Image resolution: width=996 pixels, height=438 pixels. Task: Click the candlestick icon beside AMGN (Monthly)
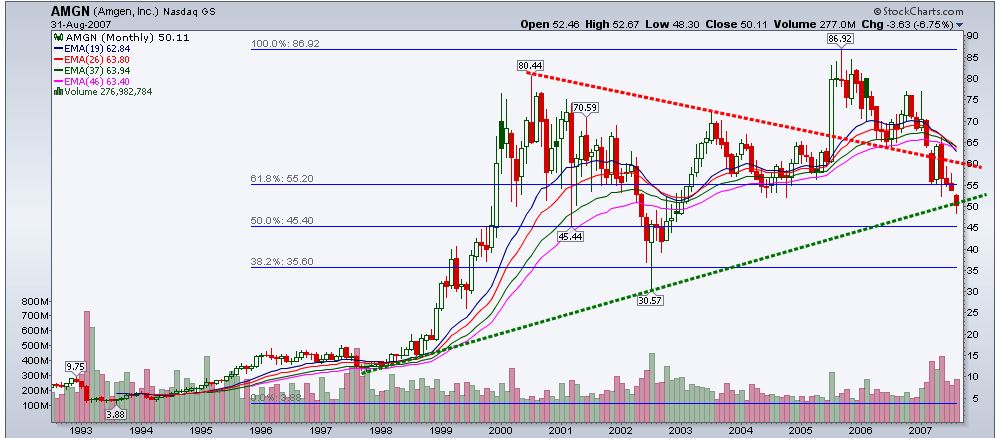click(x=60, y=37)
